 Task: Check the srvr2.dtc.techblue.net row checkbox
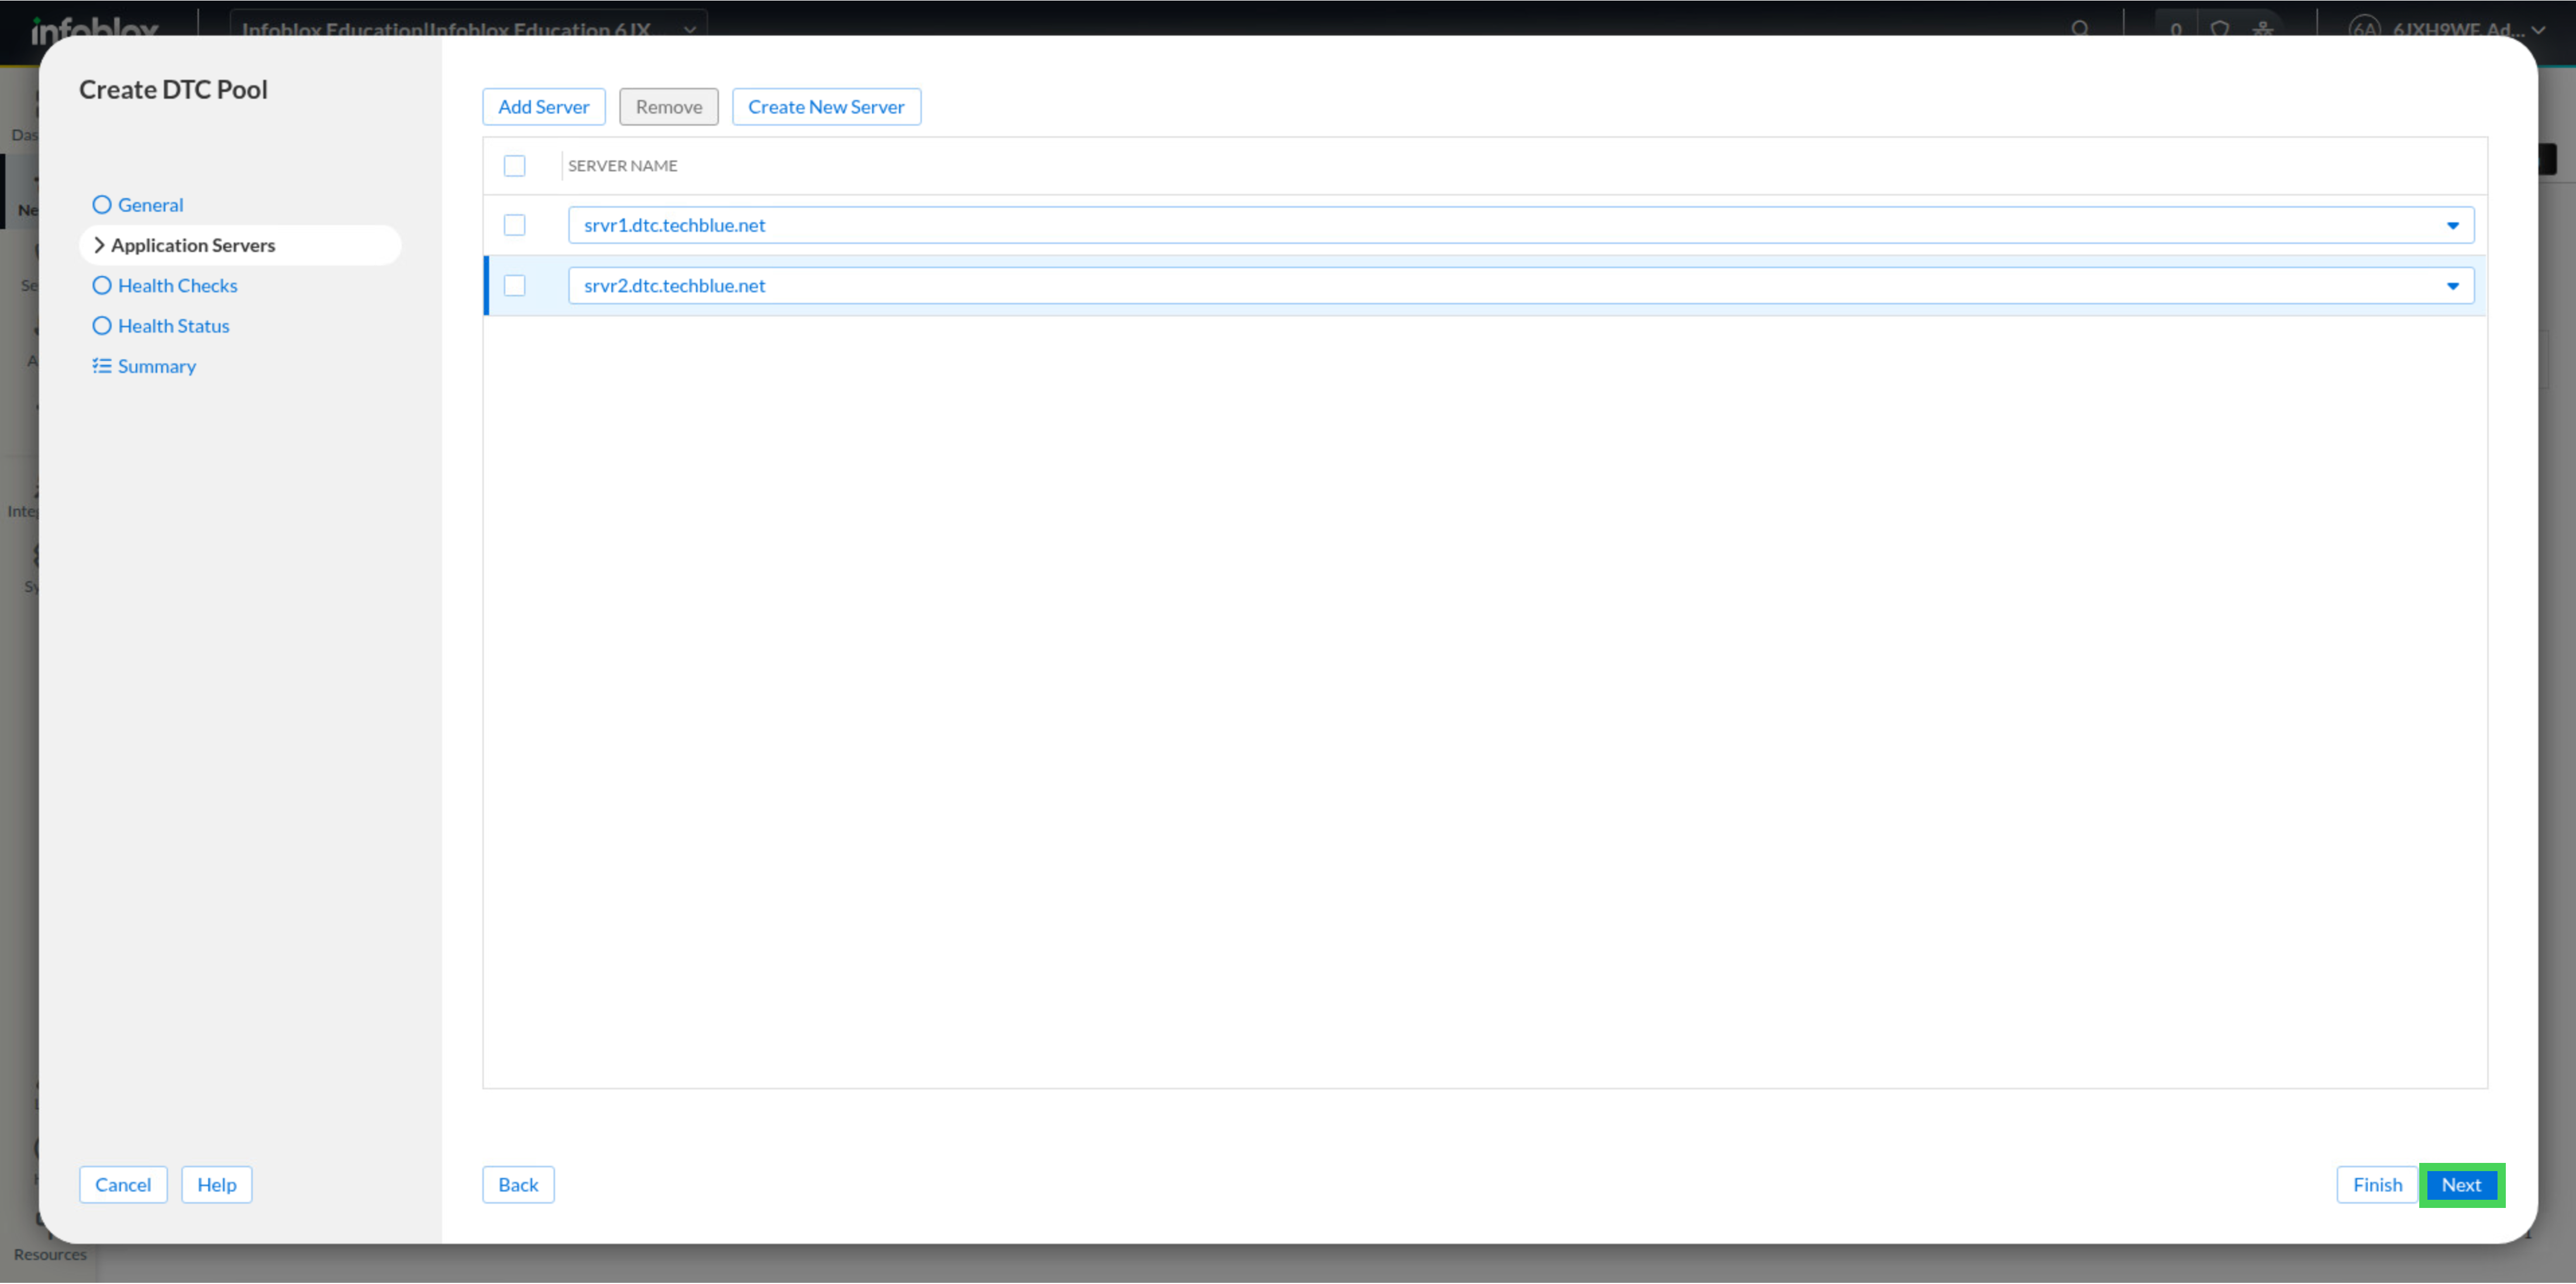coord(514,286)
